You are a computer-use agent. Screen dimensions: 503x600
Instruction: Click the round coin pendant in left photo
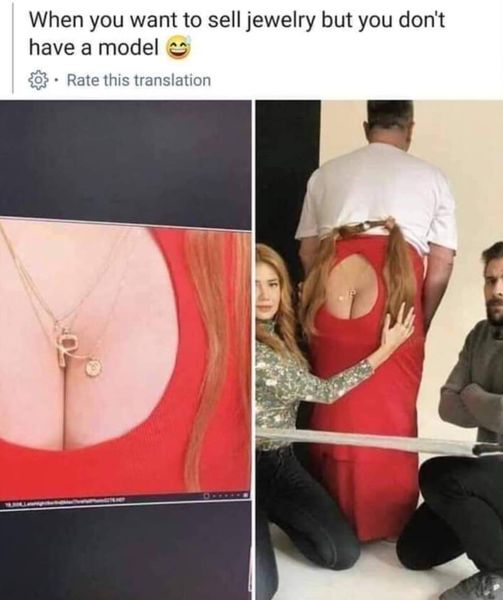(92, 368)
